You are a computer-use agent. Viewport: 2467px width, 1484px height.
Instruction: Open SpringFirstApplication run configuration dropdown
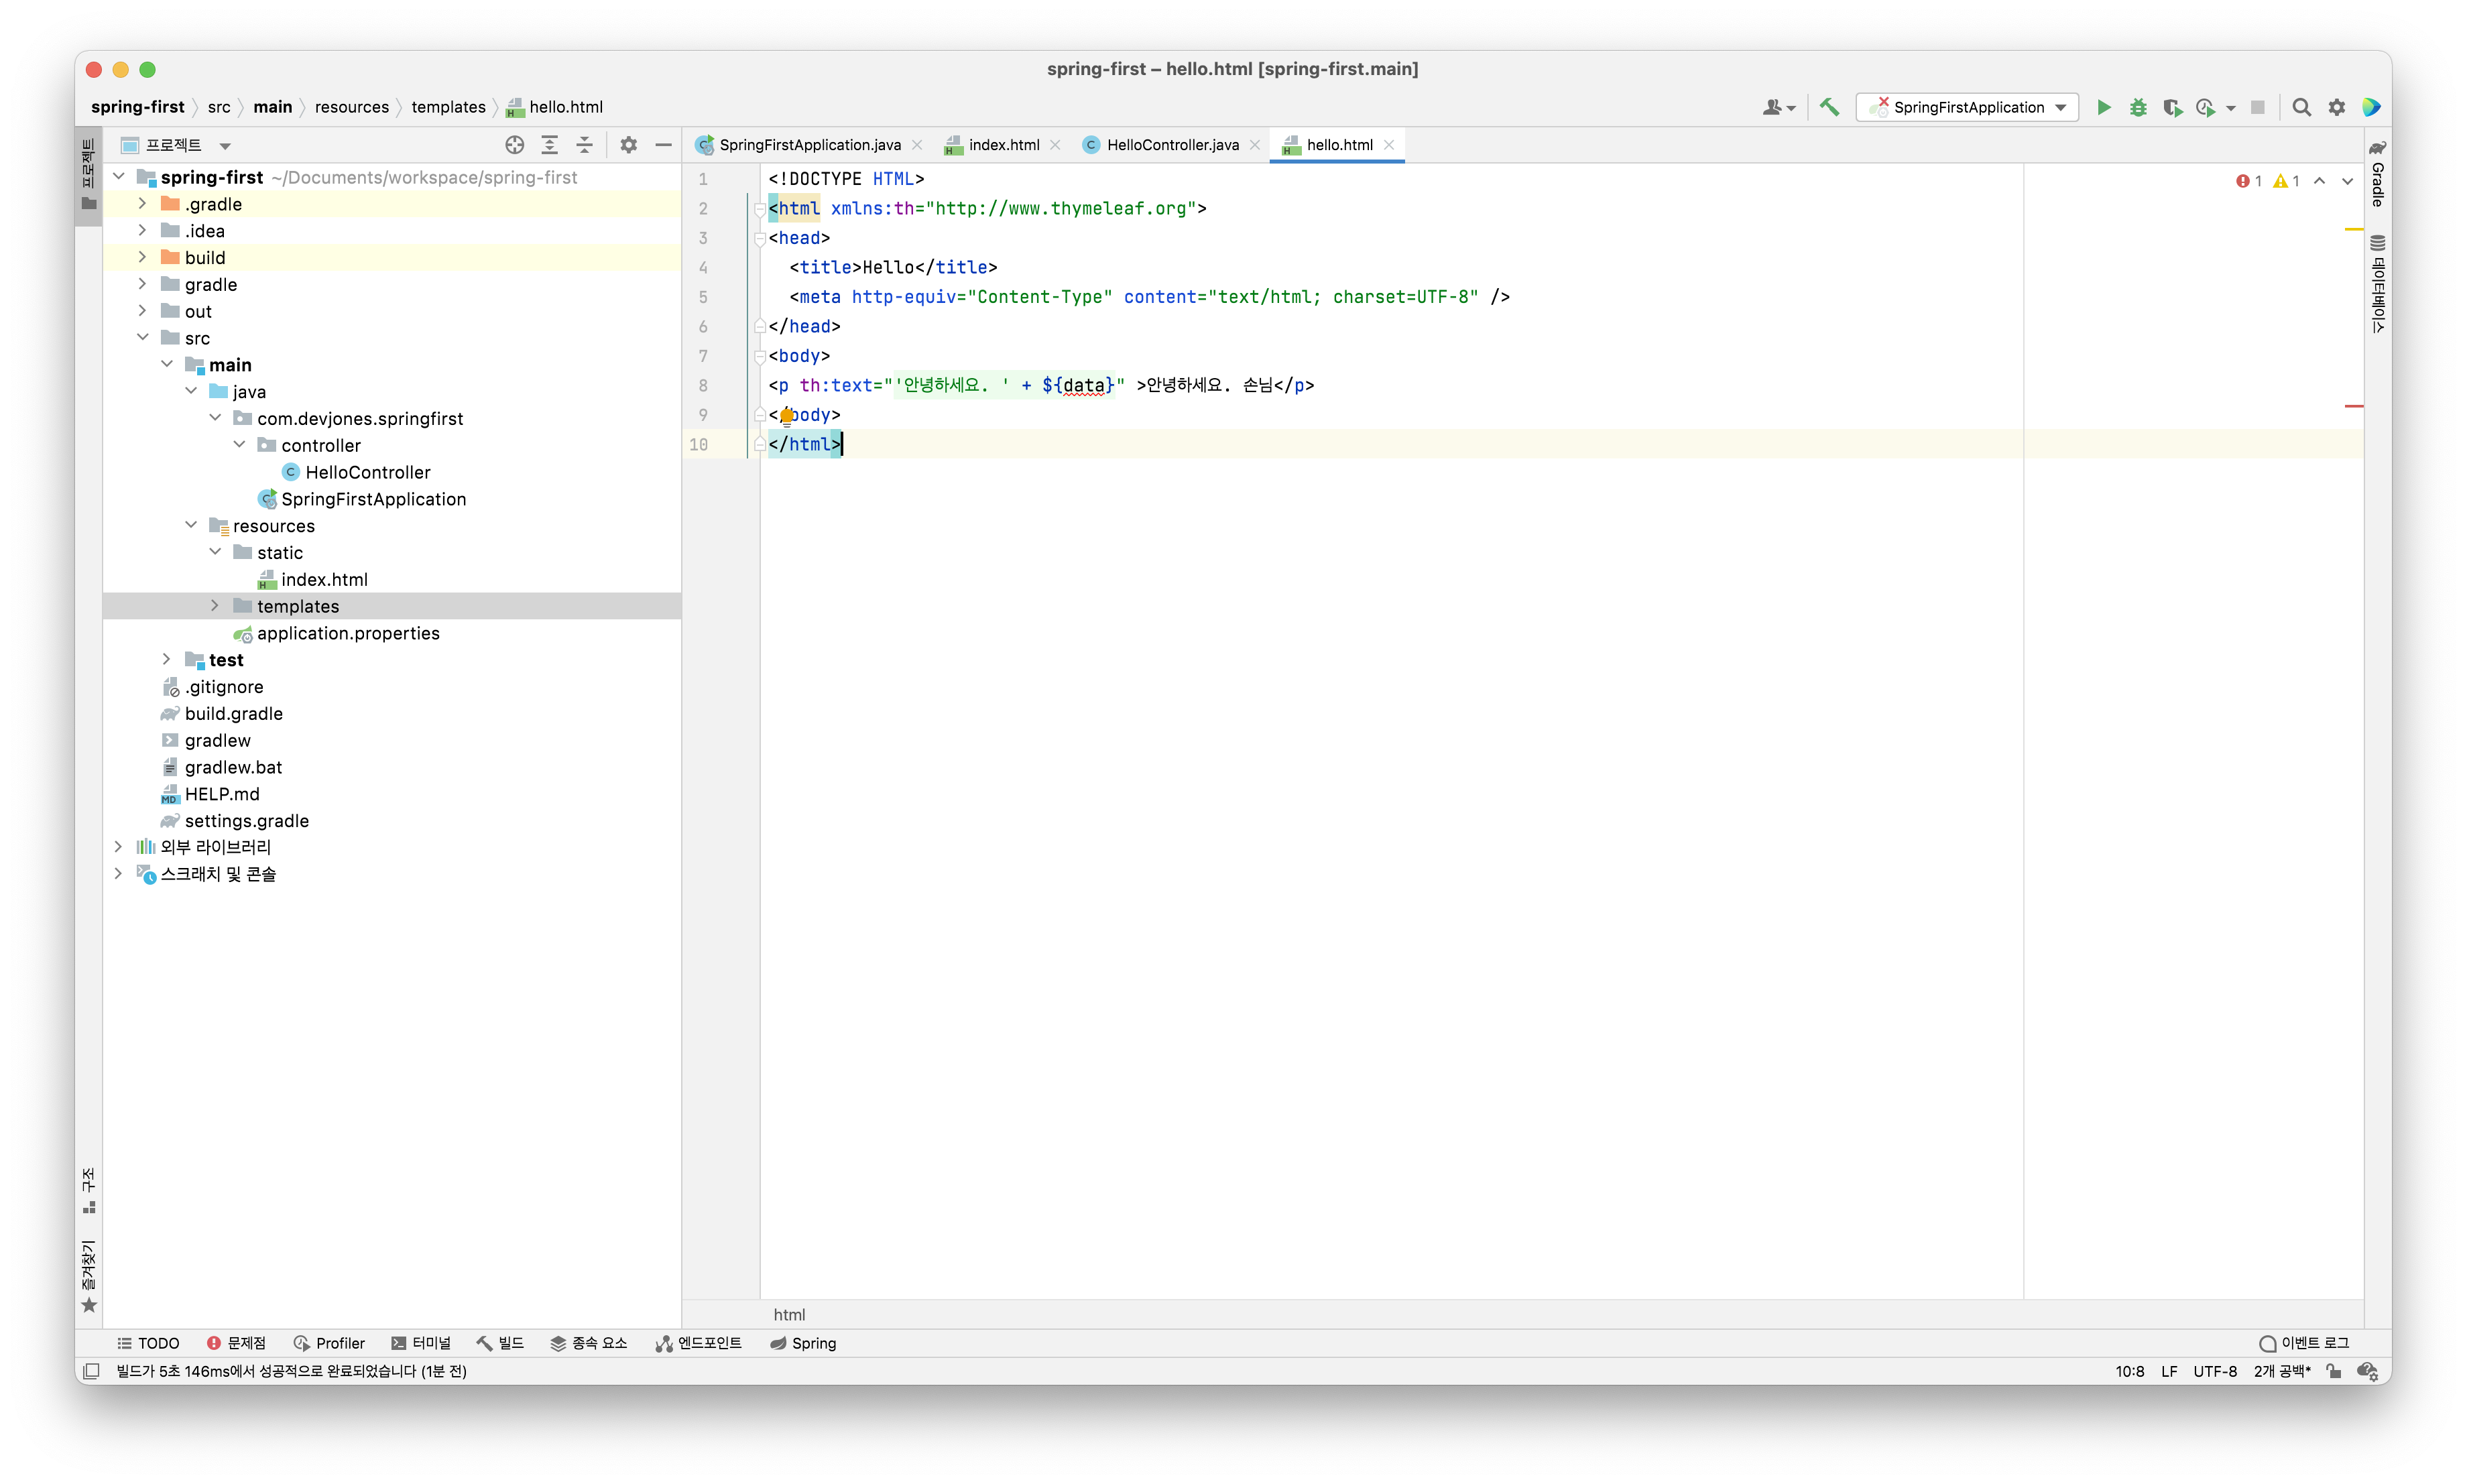click(x=1967, y=107)
